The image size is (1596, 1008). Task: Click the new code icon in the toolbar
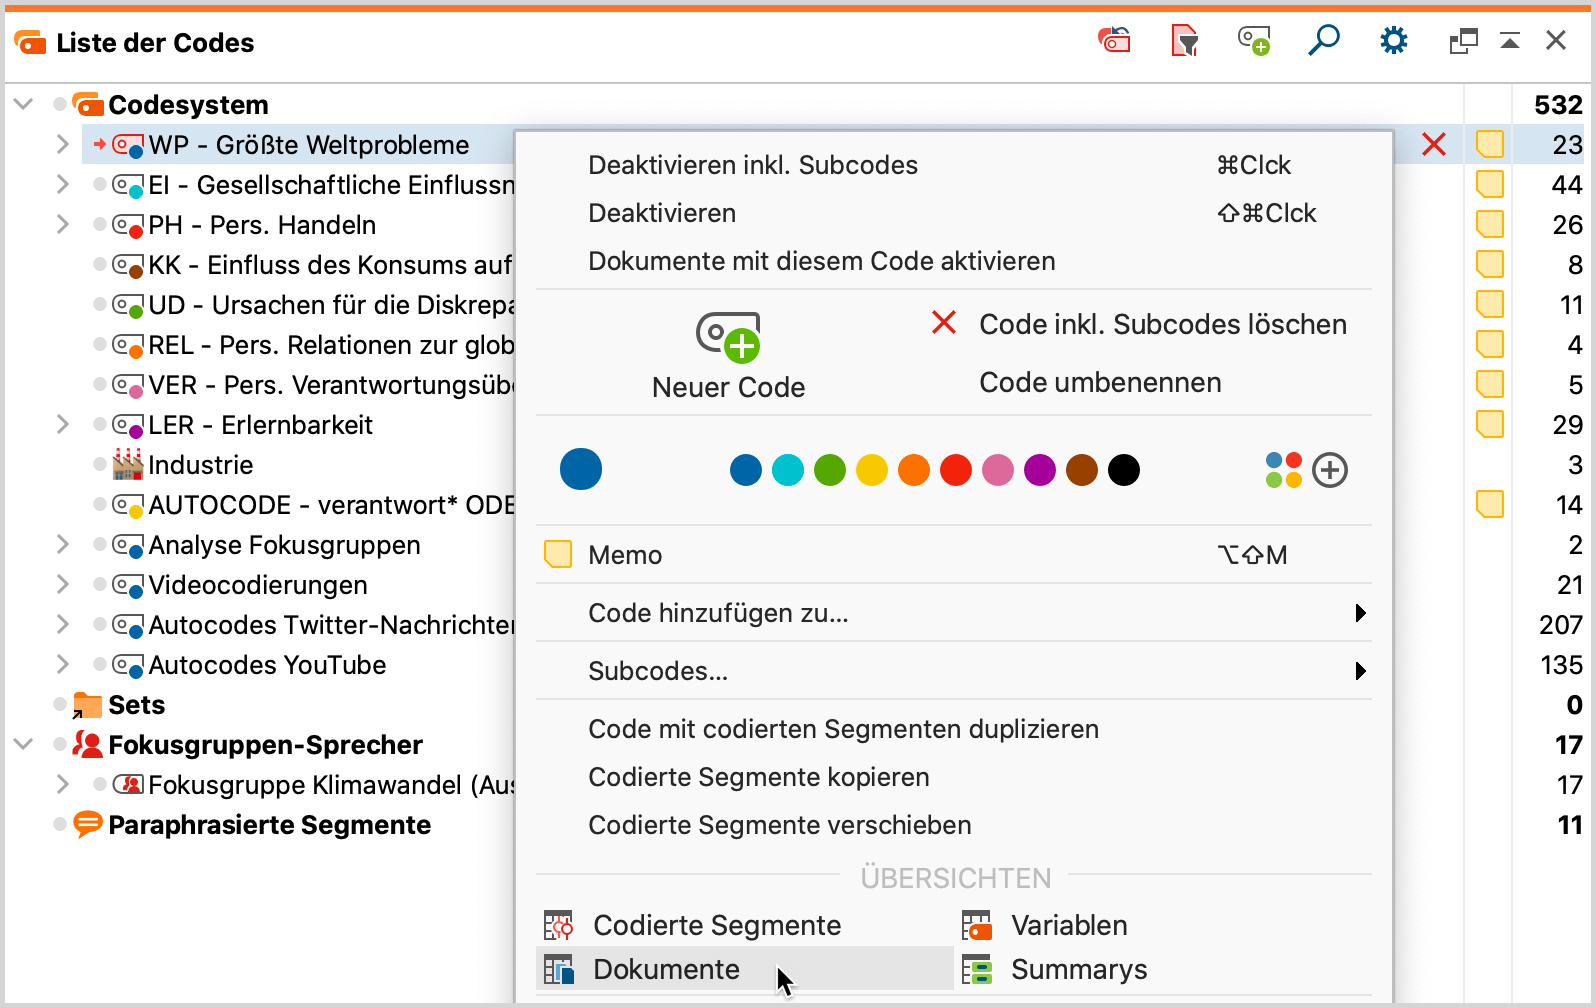click(1254, 41)
